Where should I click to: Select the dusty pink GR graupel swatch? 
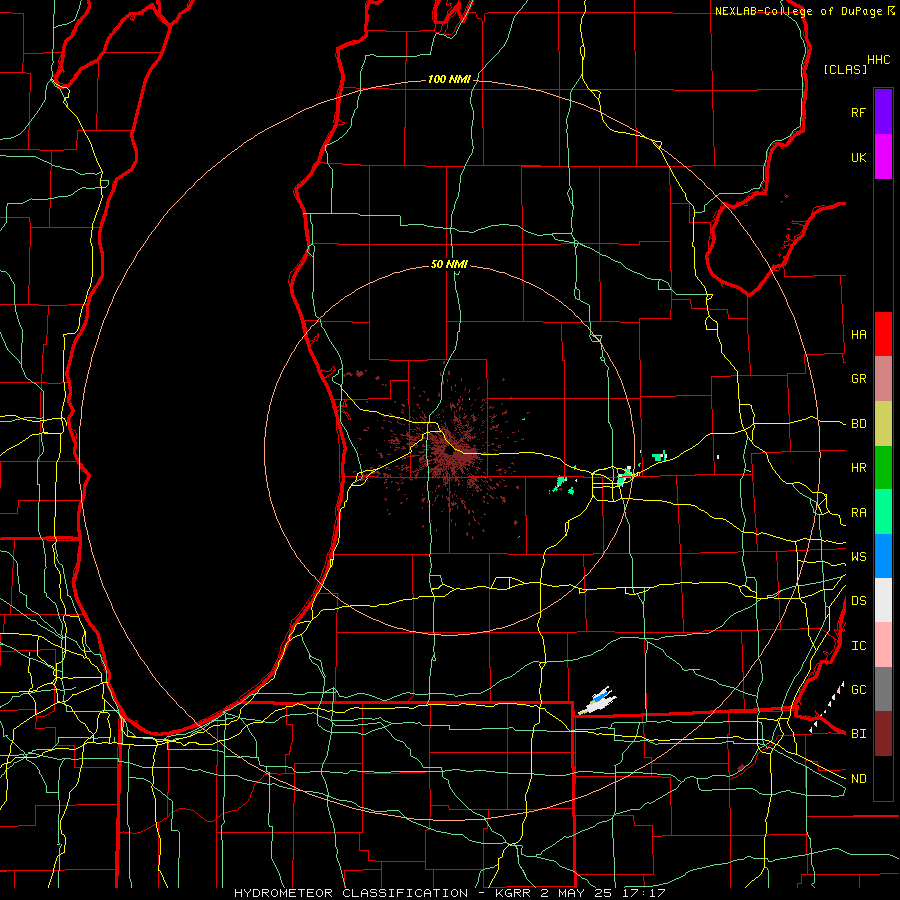[x=883, y=379]
